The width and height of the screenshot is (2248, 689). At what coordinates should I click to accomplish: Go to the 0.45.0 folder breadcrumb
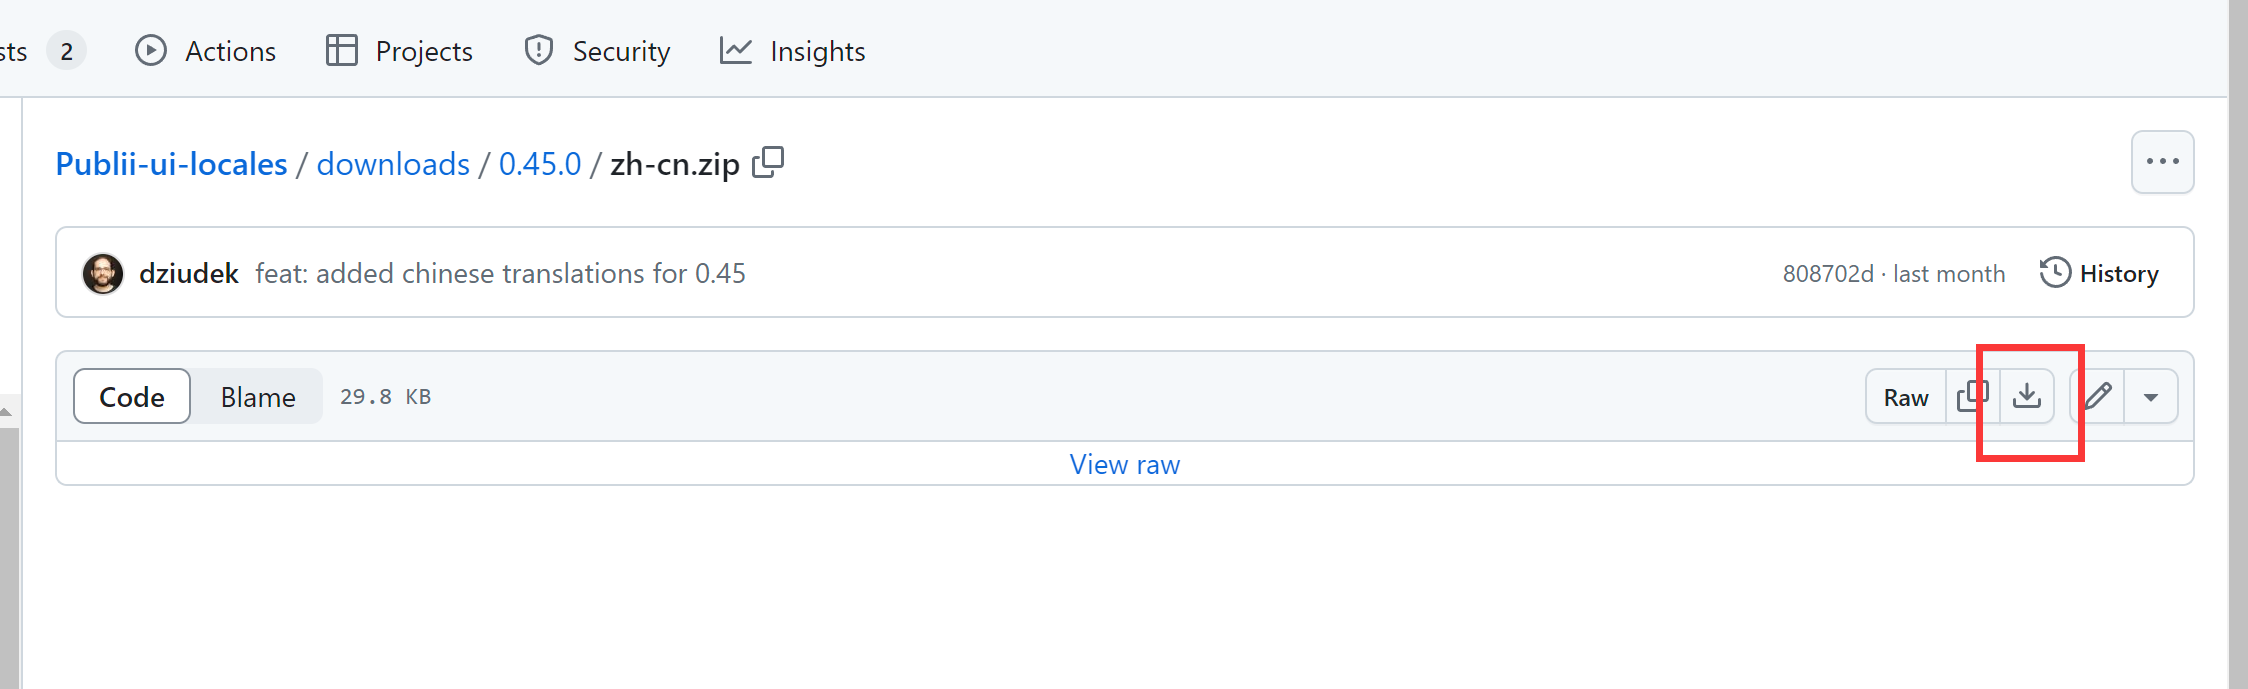(x=540, y=163)
